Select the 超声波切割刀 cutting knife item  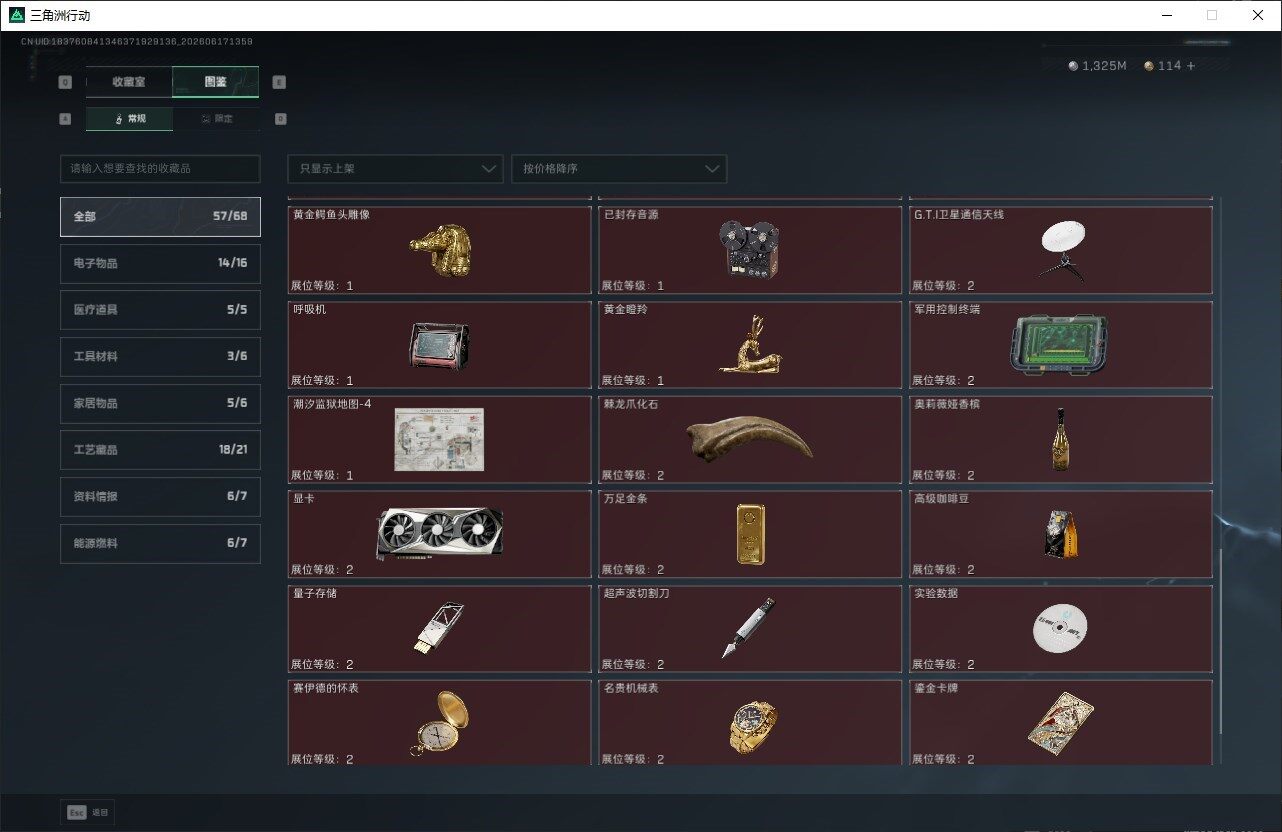[x=750, y=629]
